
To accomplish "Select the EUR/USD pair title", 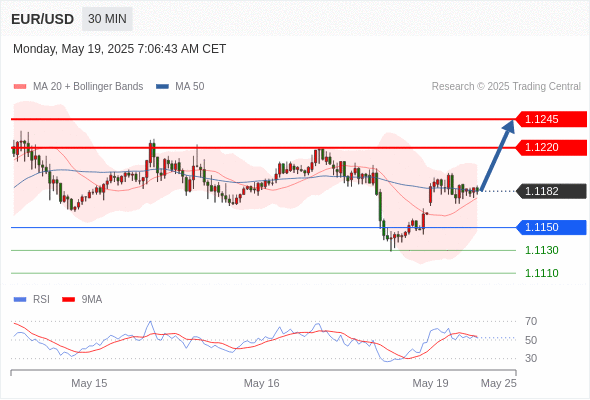I will (x=43, y=19).
